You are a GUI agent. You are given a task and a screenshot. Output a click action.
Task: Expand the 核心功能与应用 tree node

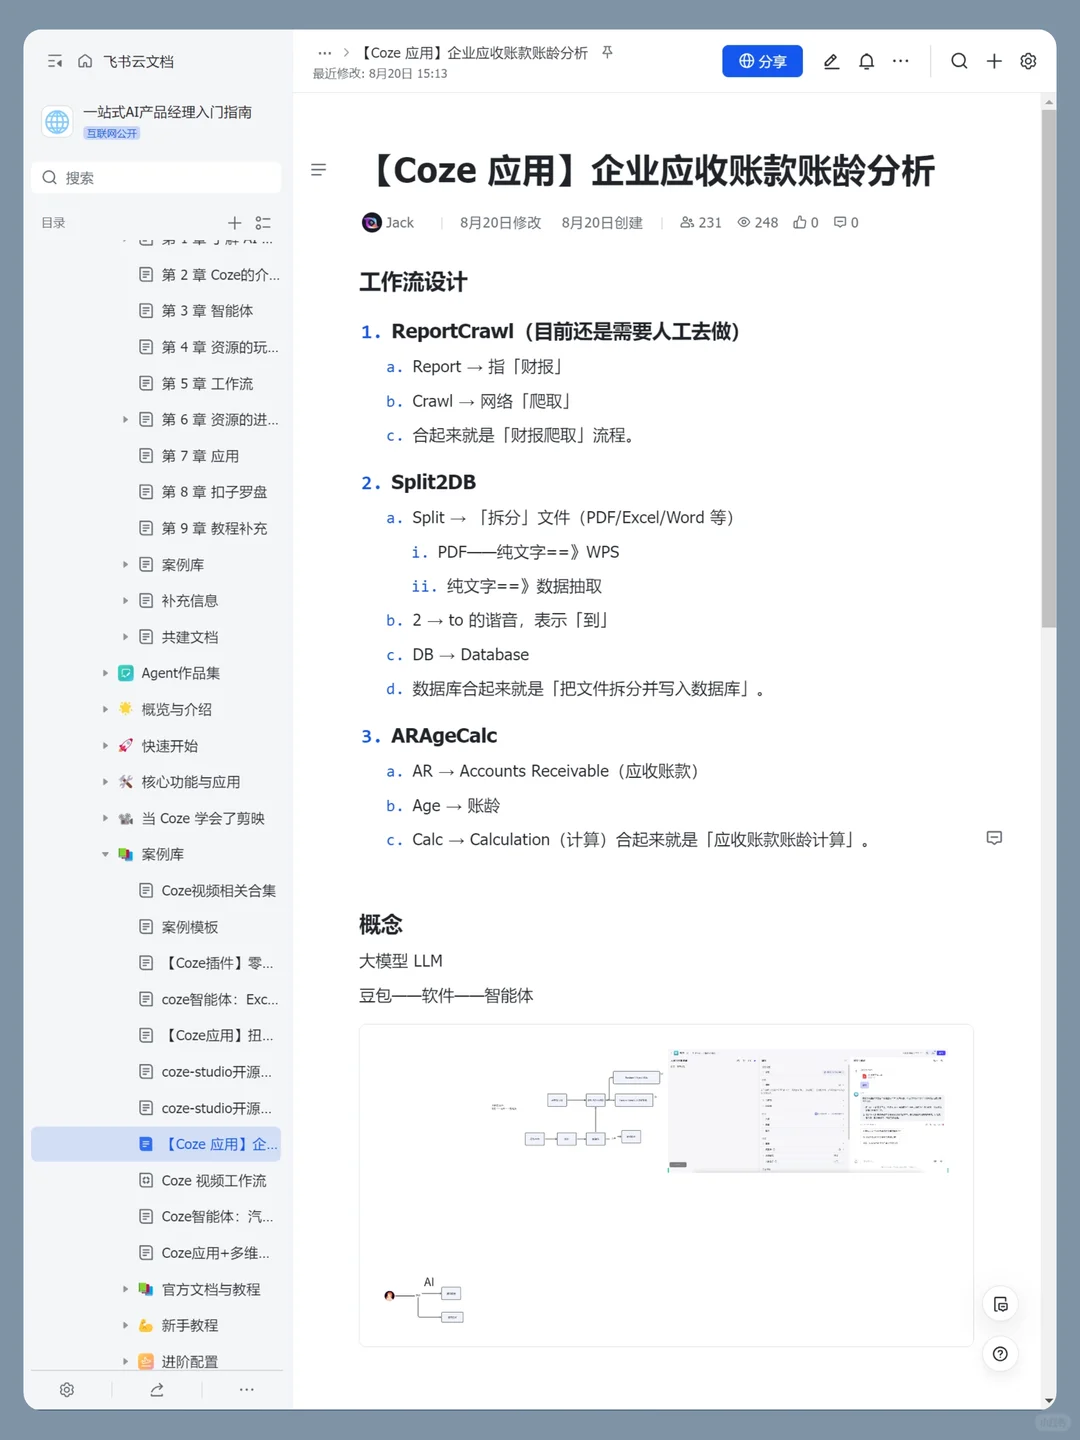pyautogui.click(x=105, y=782)
